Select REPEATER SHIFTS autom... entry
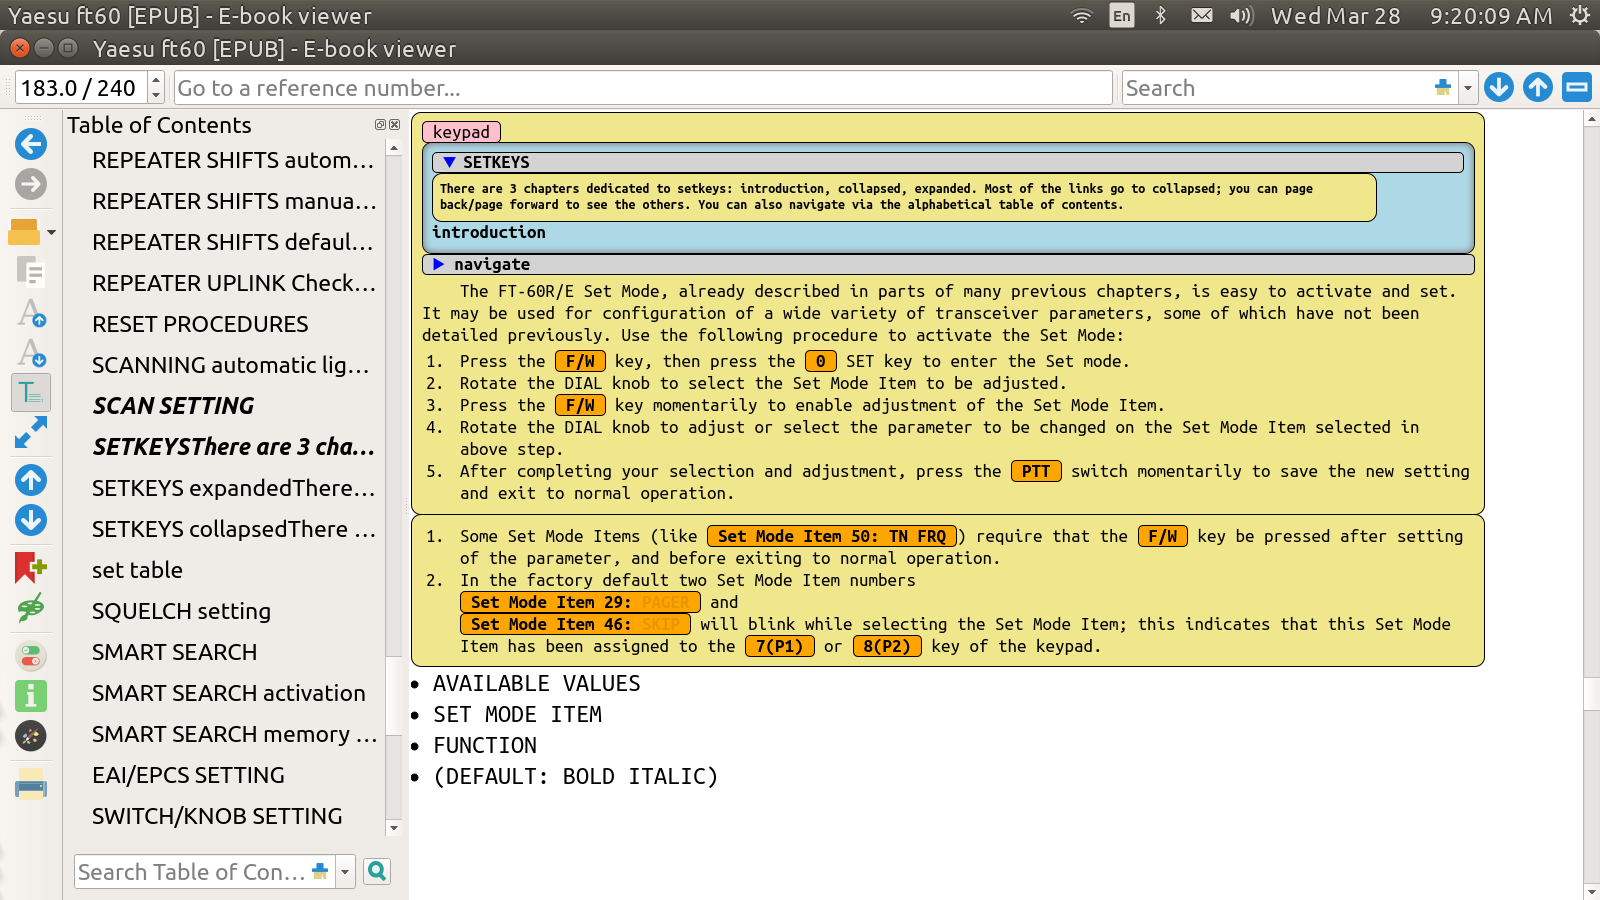Image resolution: width=1600 pixels, height=900 pixels. [x=233, y=160]
